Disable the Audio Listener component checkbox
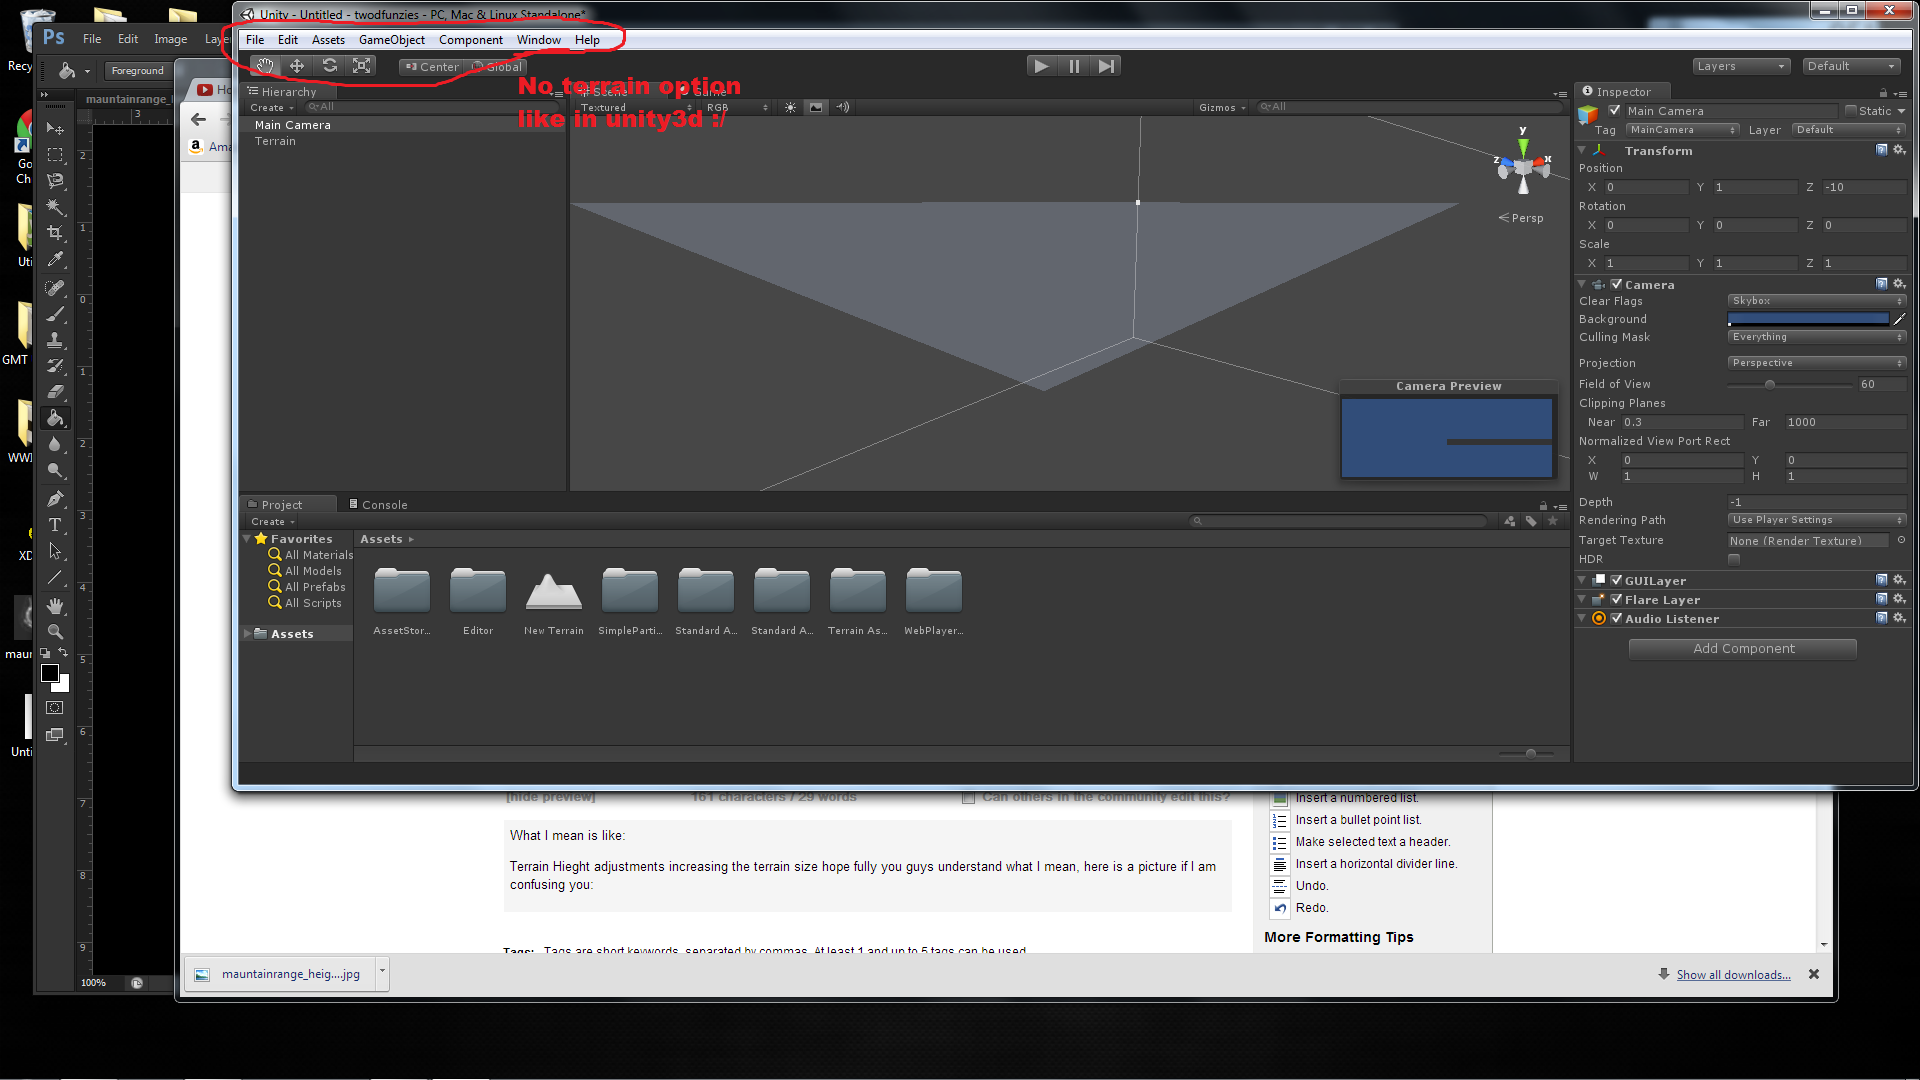The image size is (1920, 1080). click(1616, 618)
